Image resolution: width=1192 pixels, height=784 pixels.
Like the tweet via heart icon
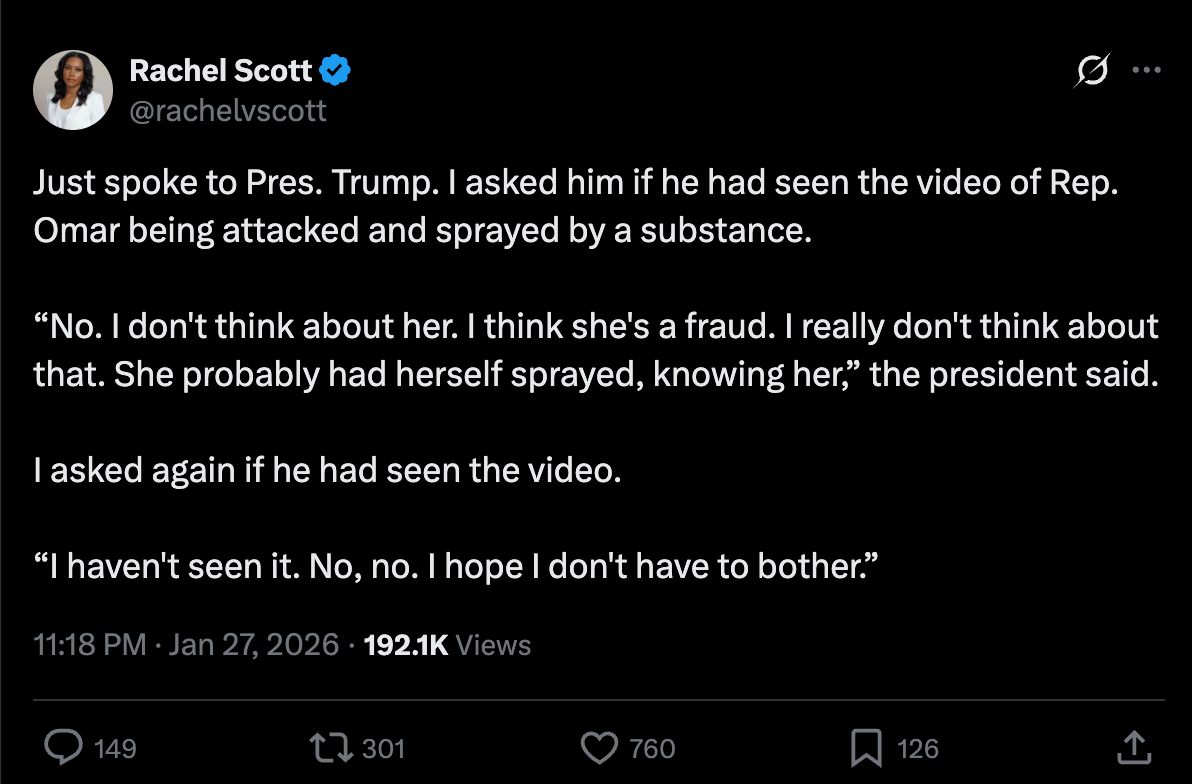click(x=598, y=747)
